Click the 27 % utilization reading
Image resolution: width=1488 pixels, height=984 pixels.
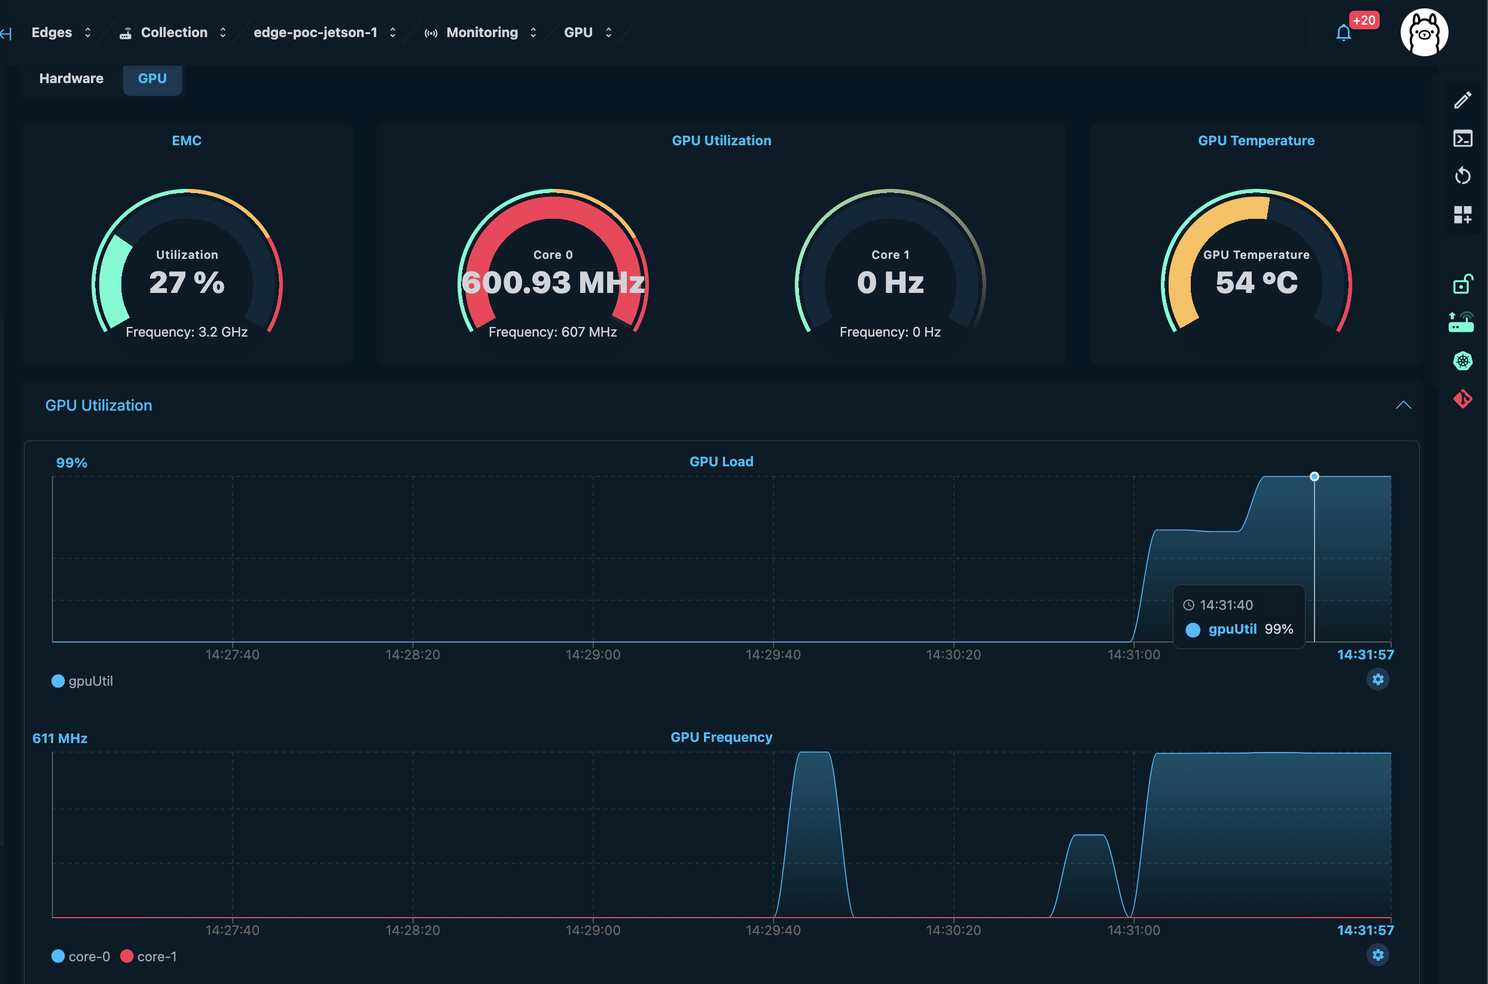[x=187, y=283]
